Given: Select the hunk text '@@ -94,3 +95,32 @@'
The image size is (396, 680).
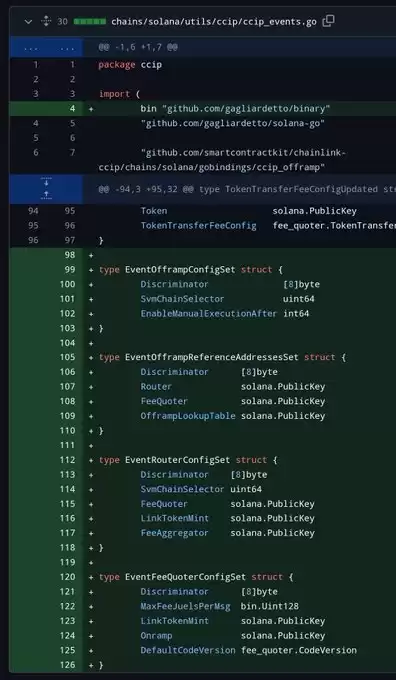Looking at the screenshot, I should [147, 190].
